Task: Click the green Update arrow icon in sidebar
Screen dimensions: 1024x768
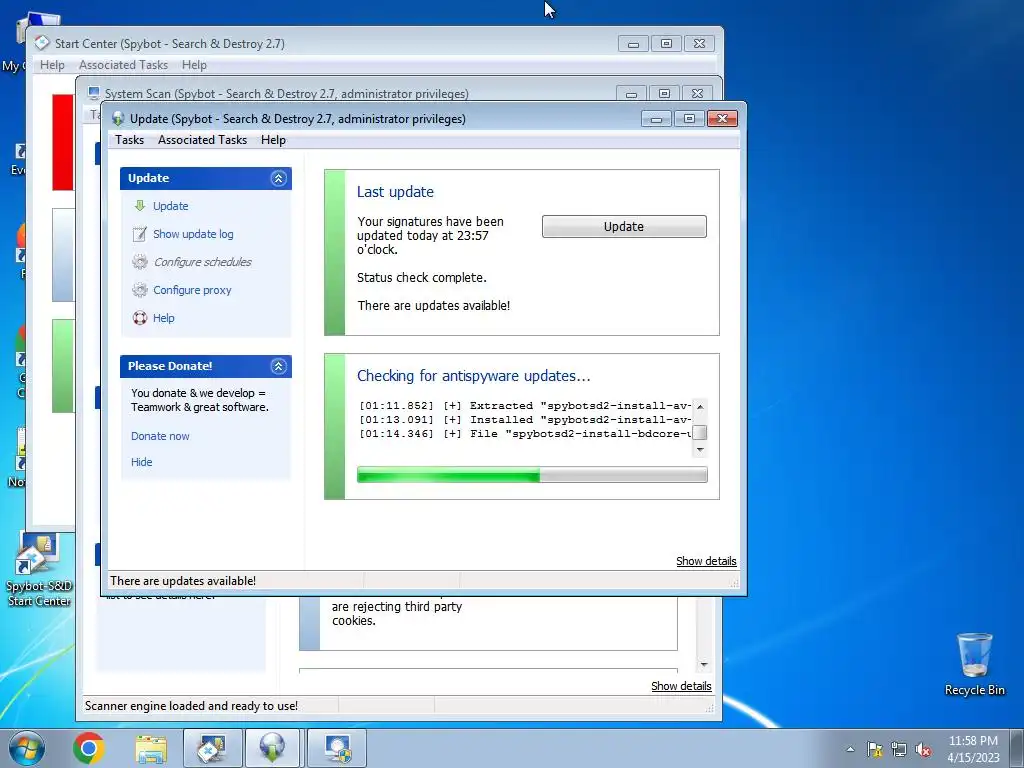Action: coord(139,206)
